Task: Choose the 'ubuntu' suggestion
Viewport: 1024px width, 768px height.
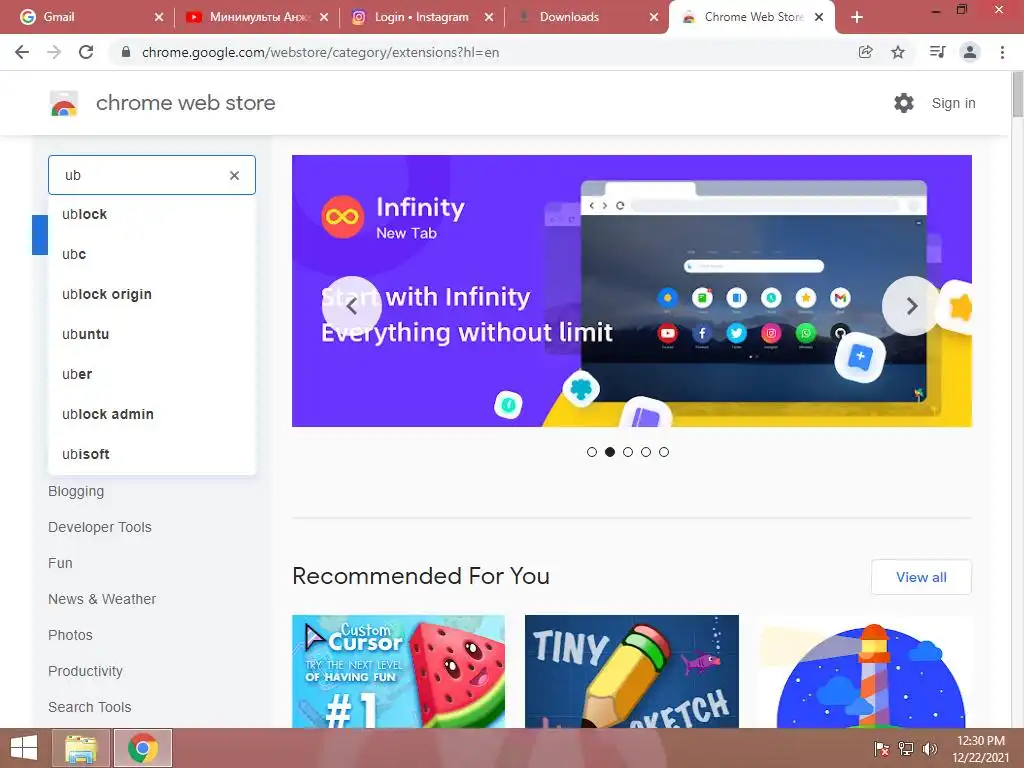Action: [152, 334]
